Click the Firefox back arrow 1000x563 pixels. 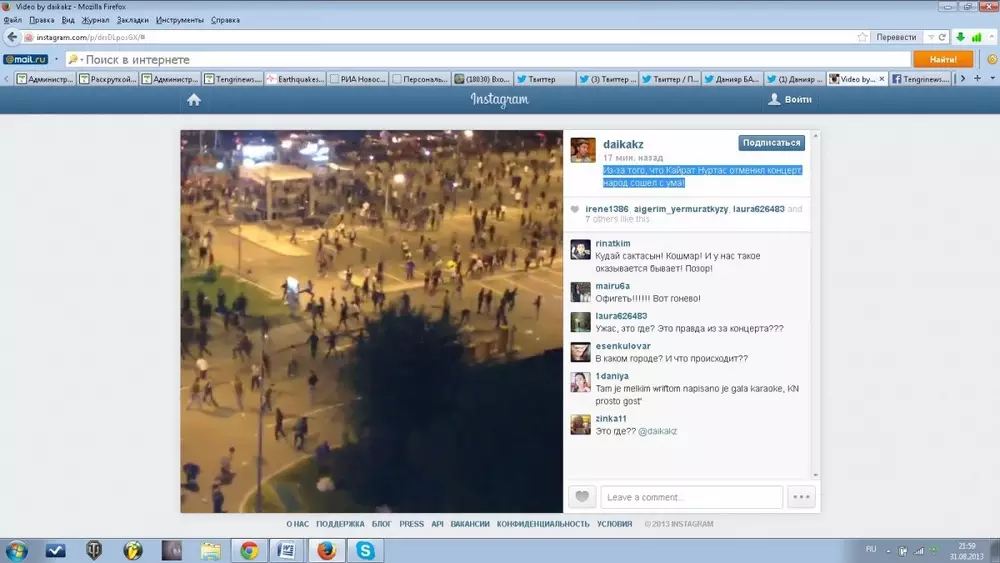12,37
